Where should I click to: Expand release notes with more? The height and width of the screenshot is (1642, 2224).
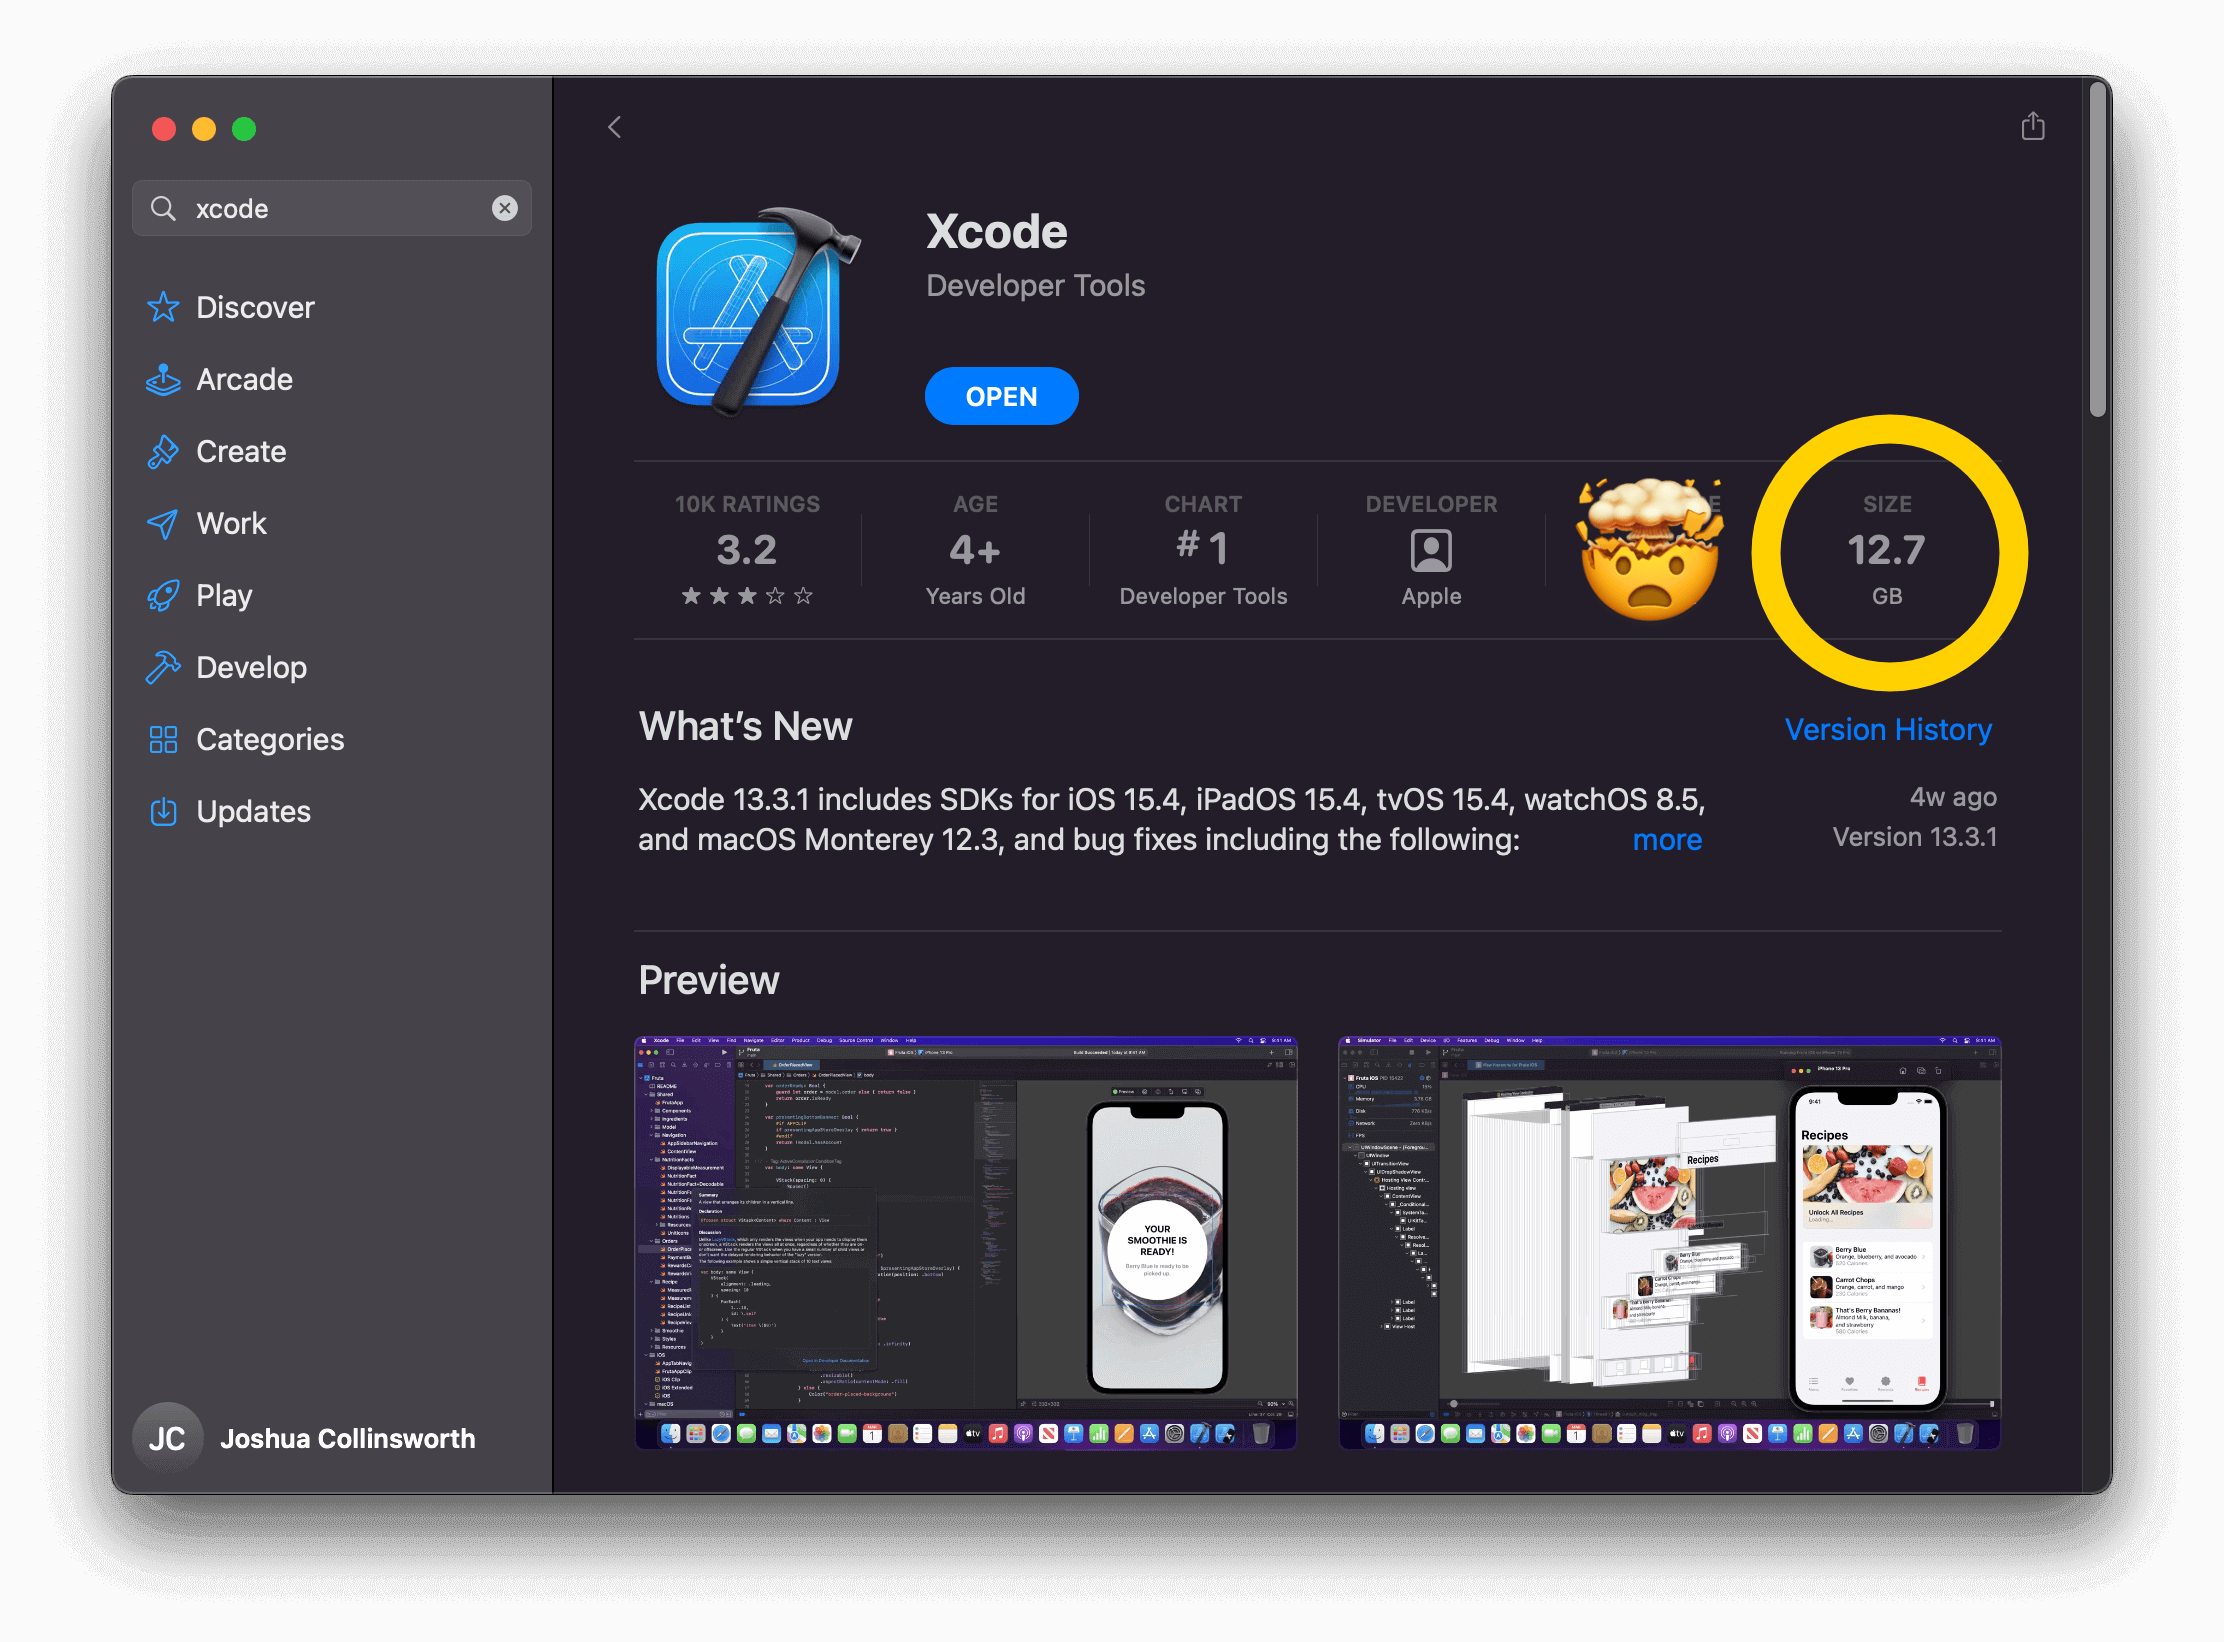pos(1667,840)
